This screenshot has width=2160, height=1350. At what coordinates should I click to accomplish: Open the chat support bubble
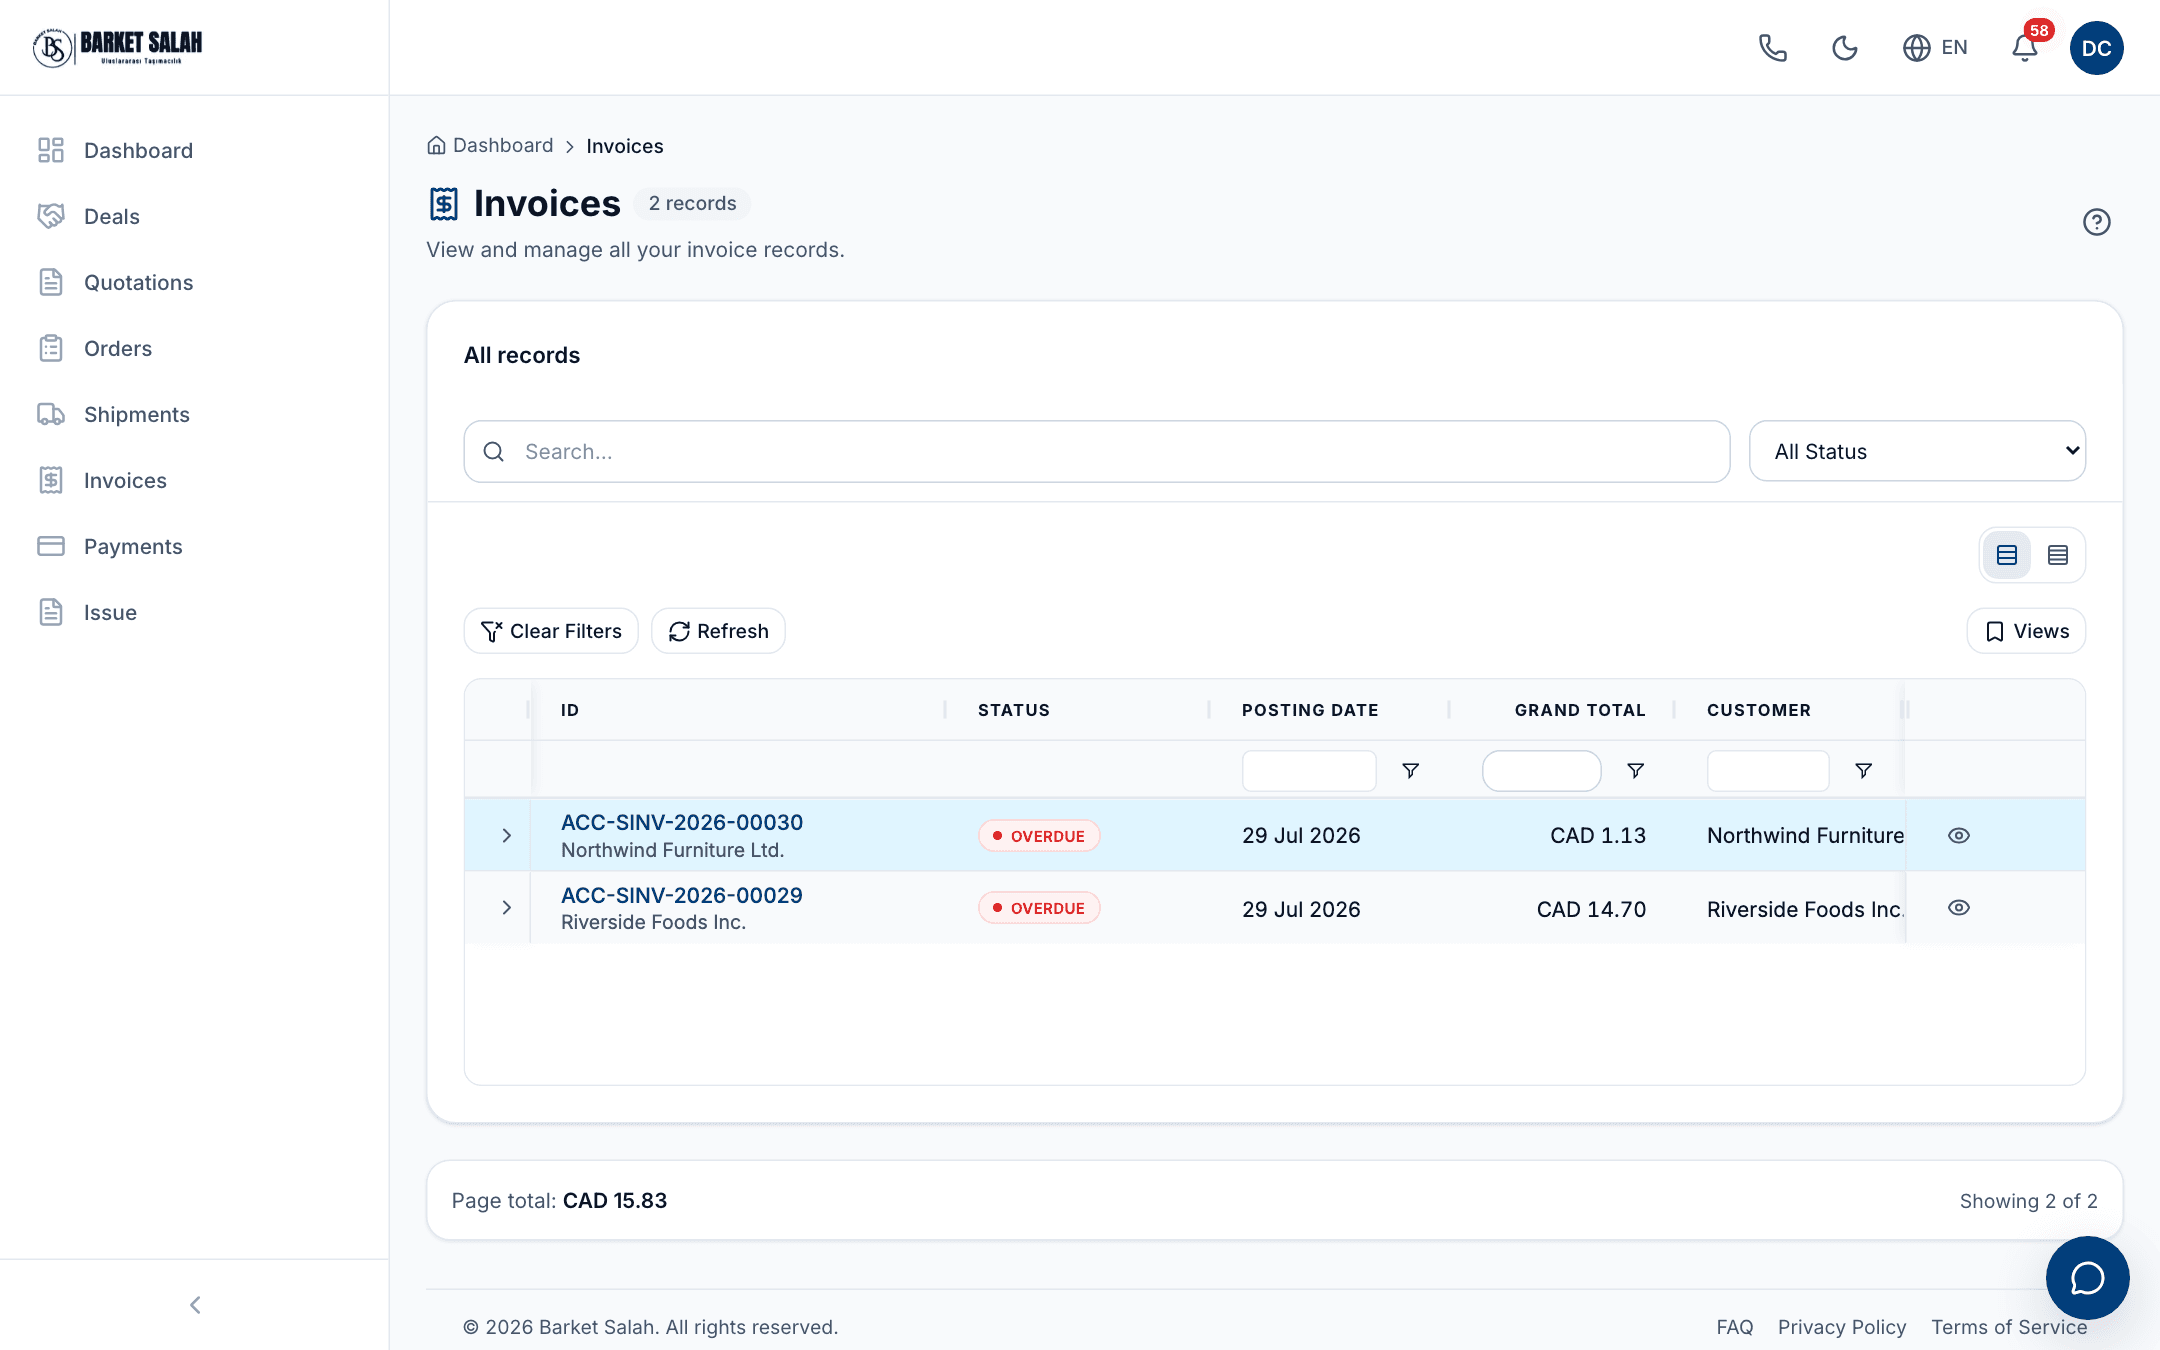[x=2087, y=1277]
